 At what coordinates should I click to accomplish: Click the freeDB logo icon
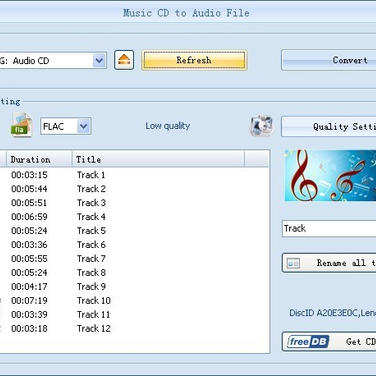[x=308, y=342]
